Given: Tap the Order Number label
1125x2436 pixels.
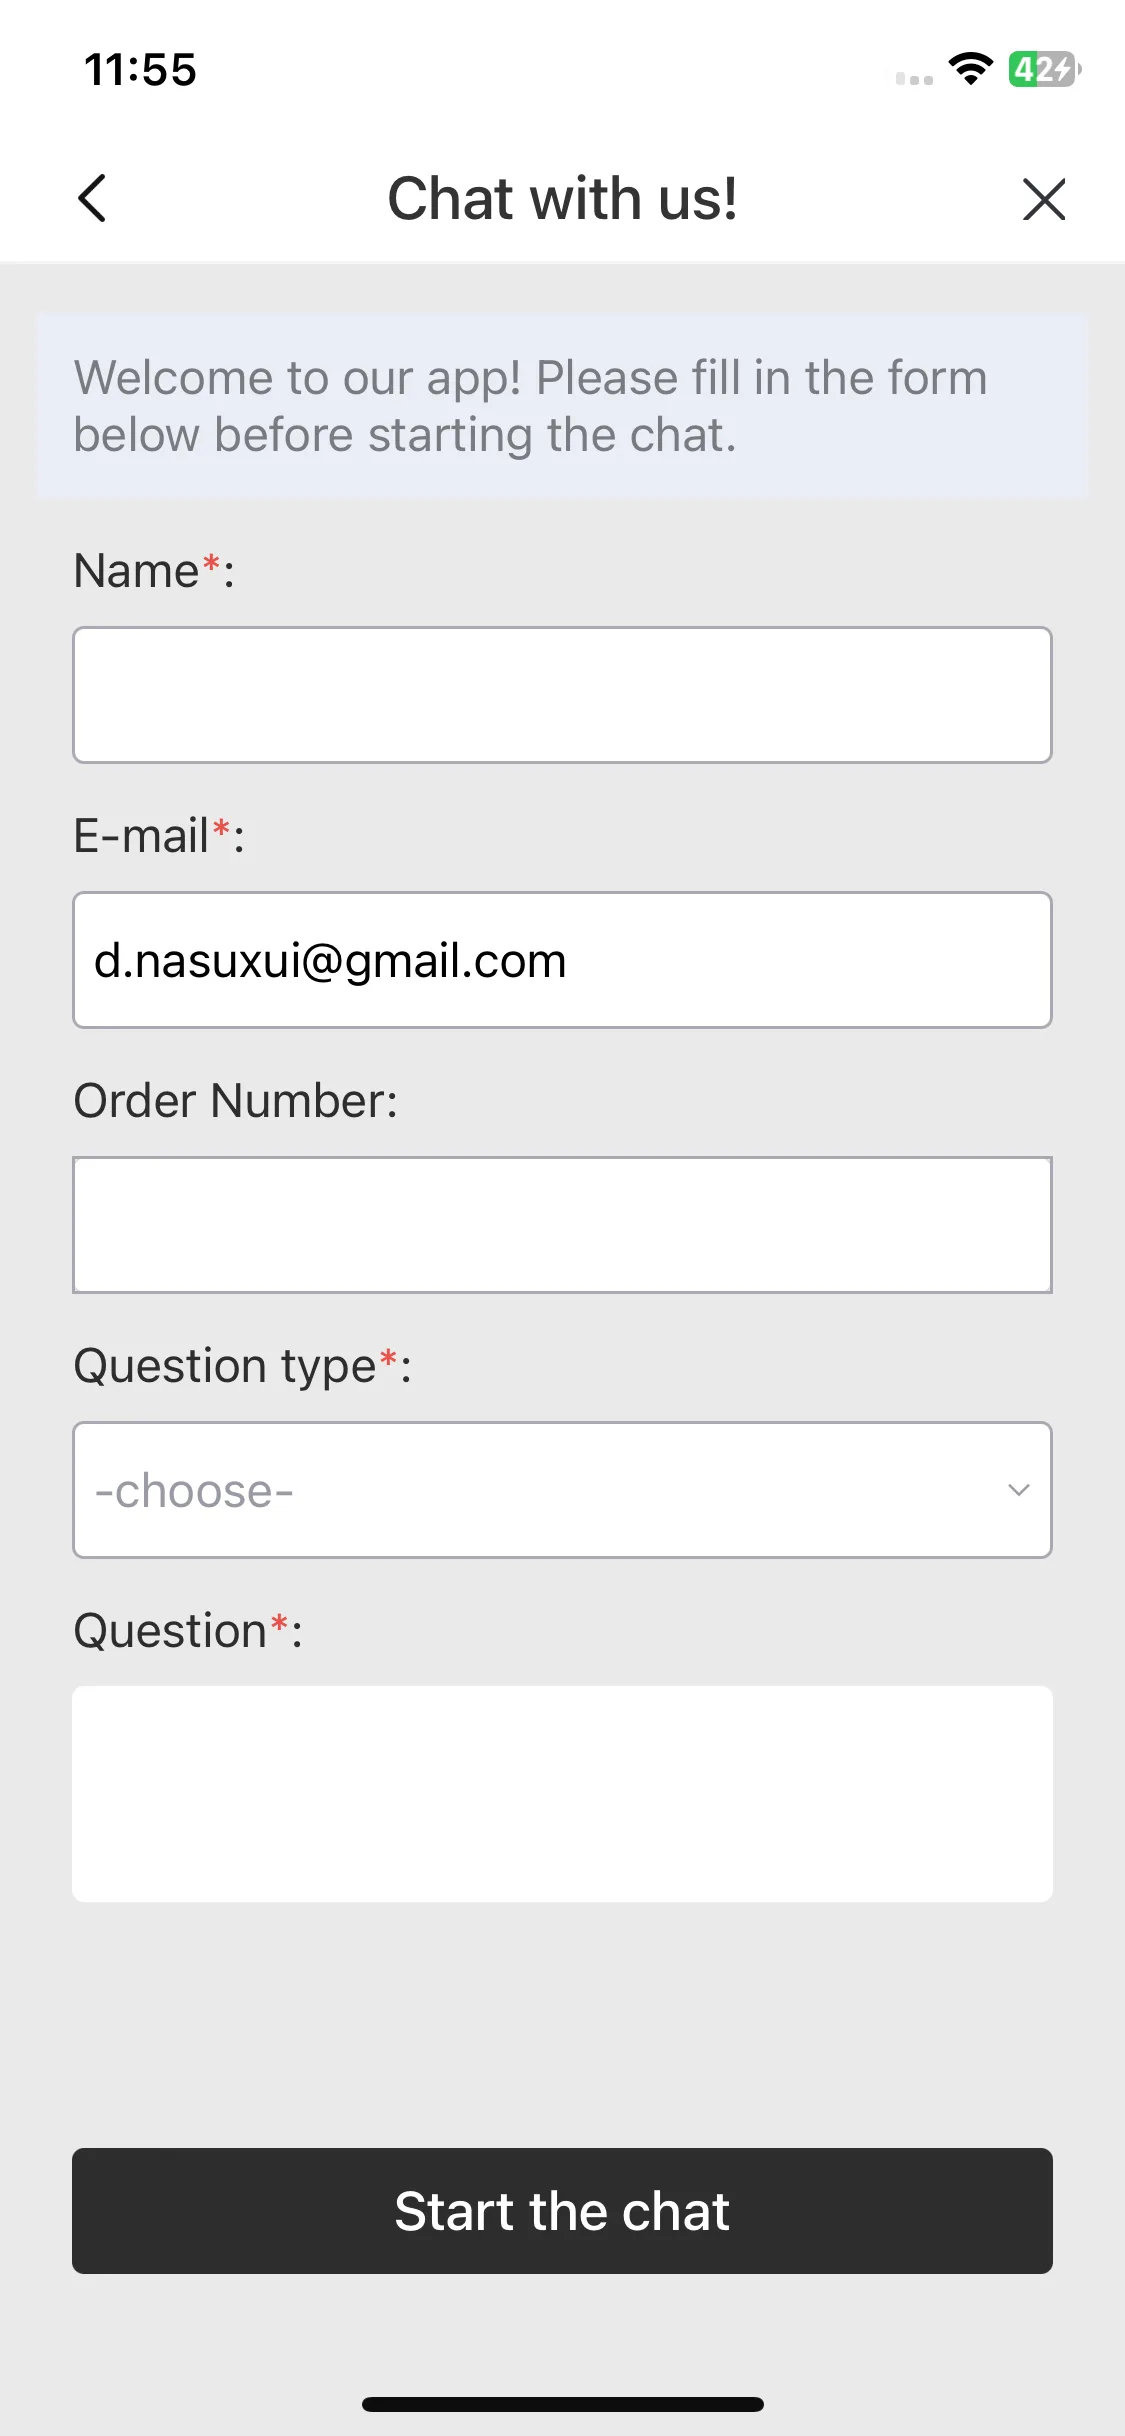Looking at the screenshot, I should click(236, 1101).
